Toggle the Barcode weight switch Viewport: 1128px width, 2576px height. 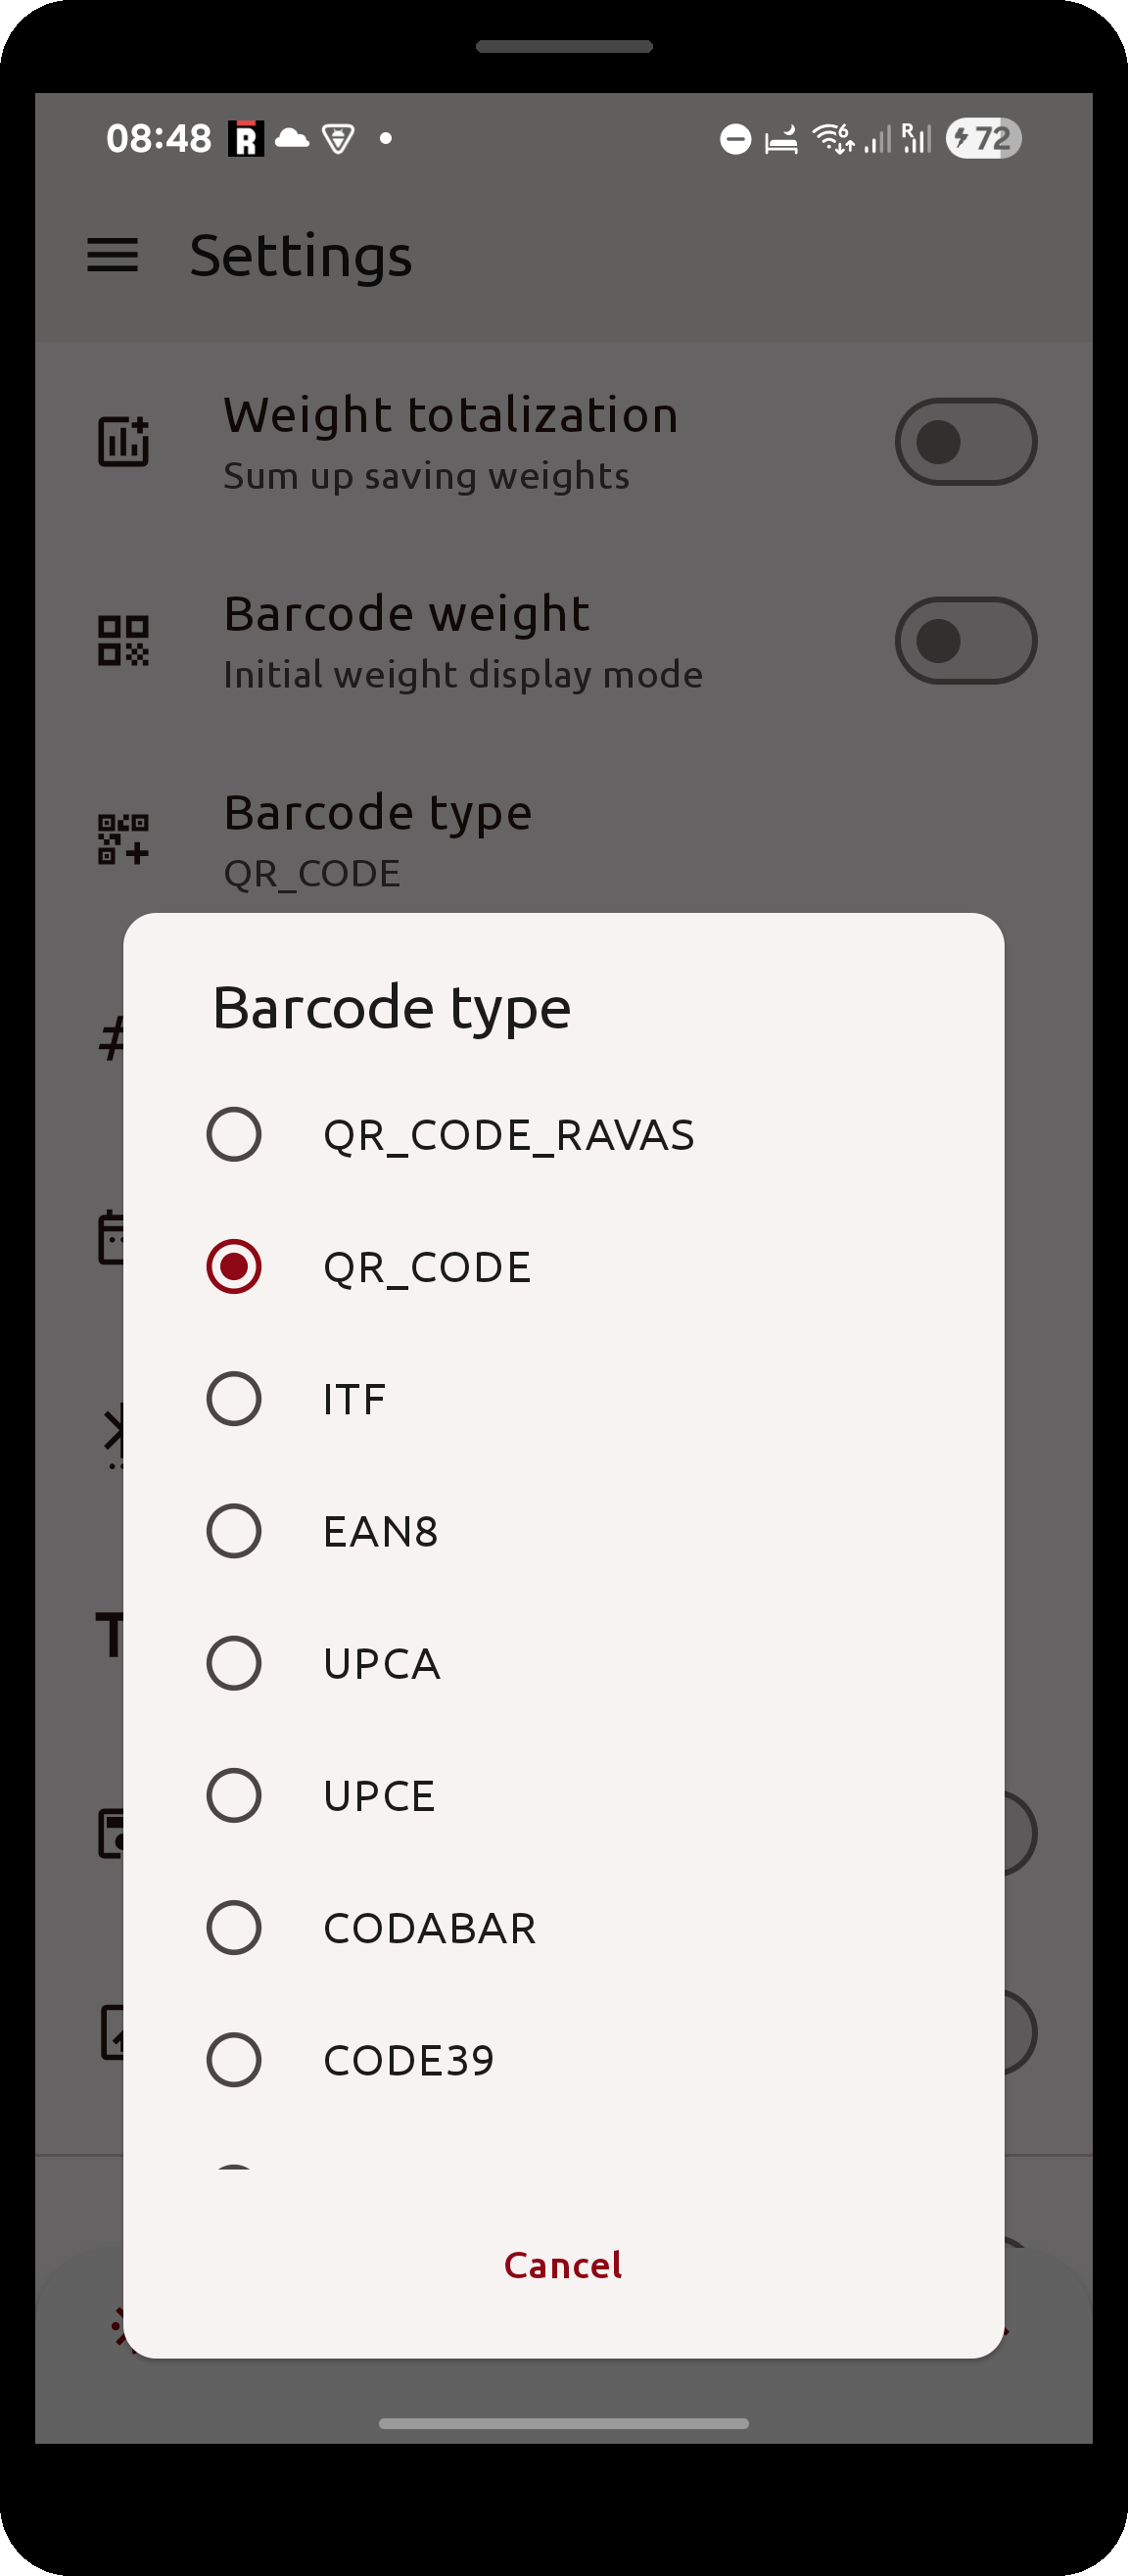[965, 641]
